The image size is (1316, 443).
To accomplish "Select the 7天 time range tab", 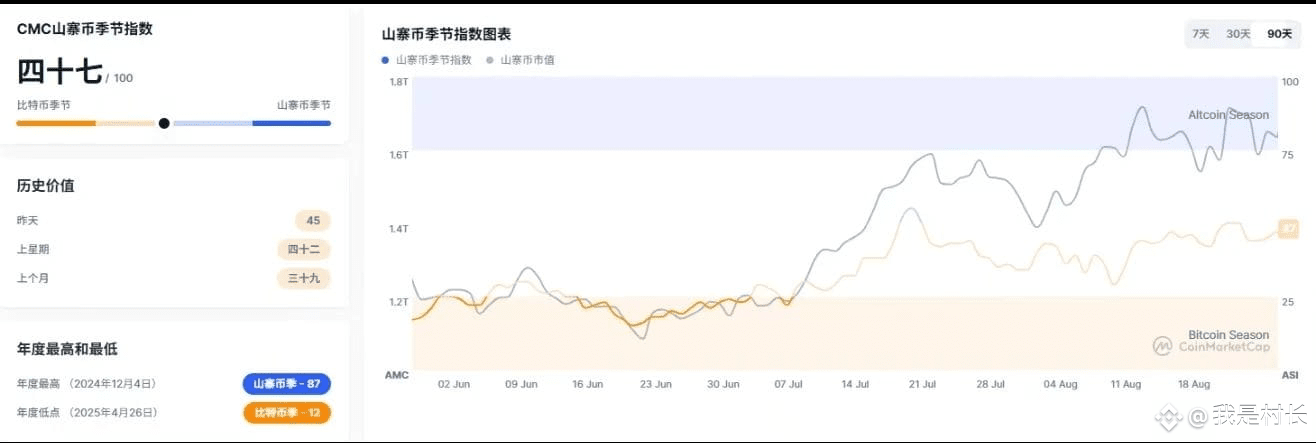I will click(1200, 34).
